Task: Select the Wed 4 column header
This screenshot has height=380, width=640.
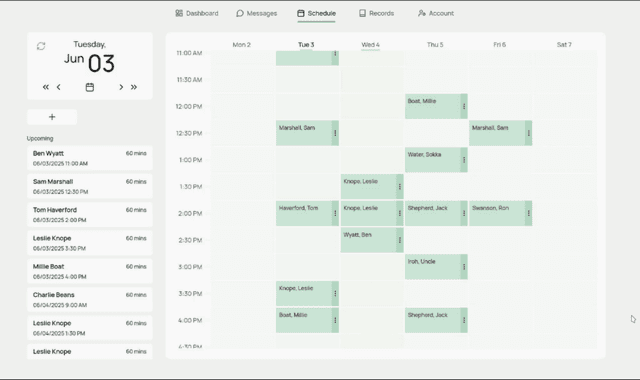Action: [371, 45]
